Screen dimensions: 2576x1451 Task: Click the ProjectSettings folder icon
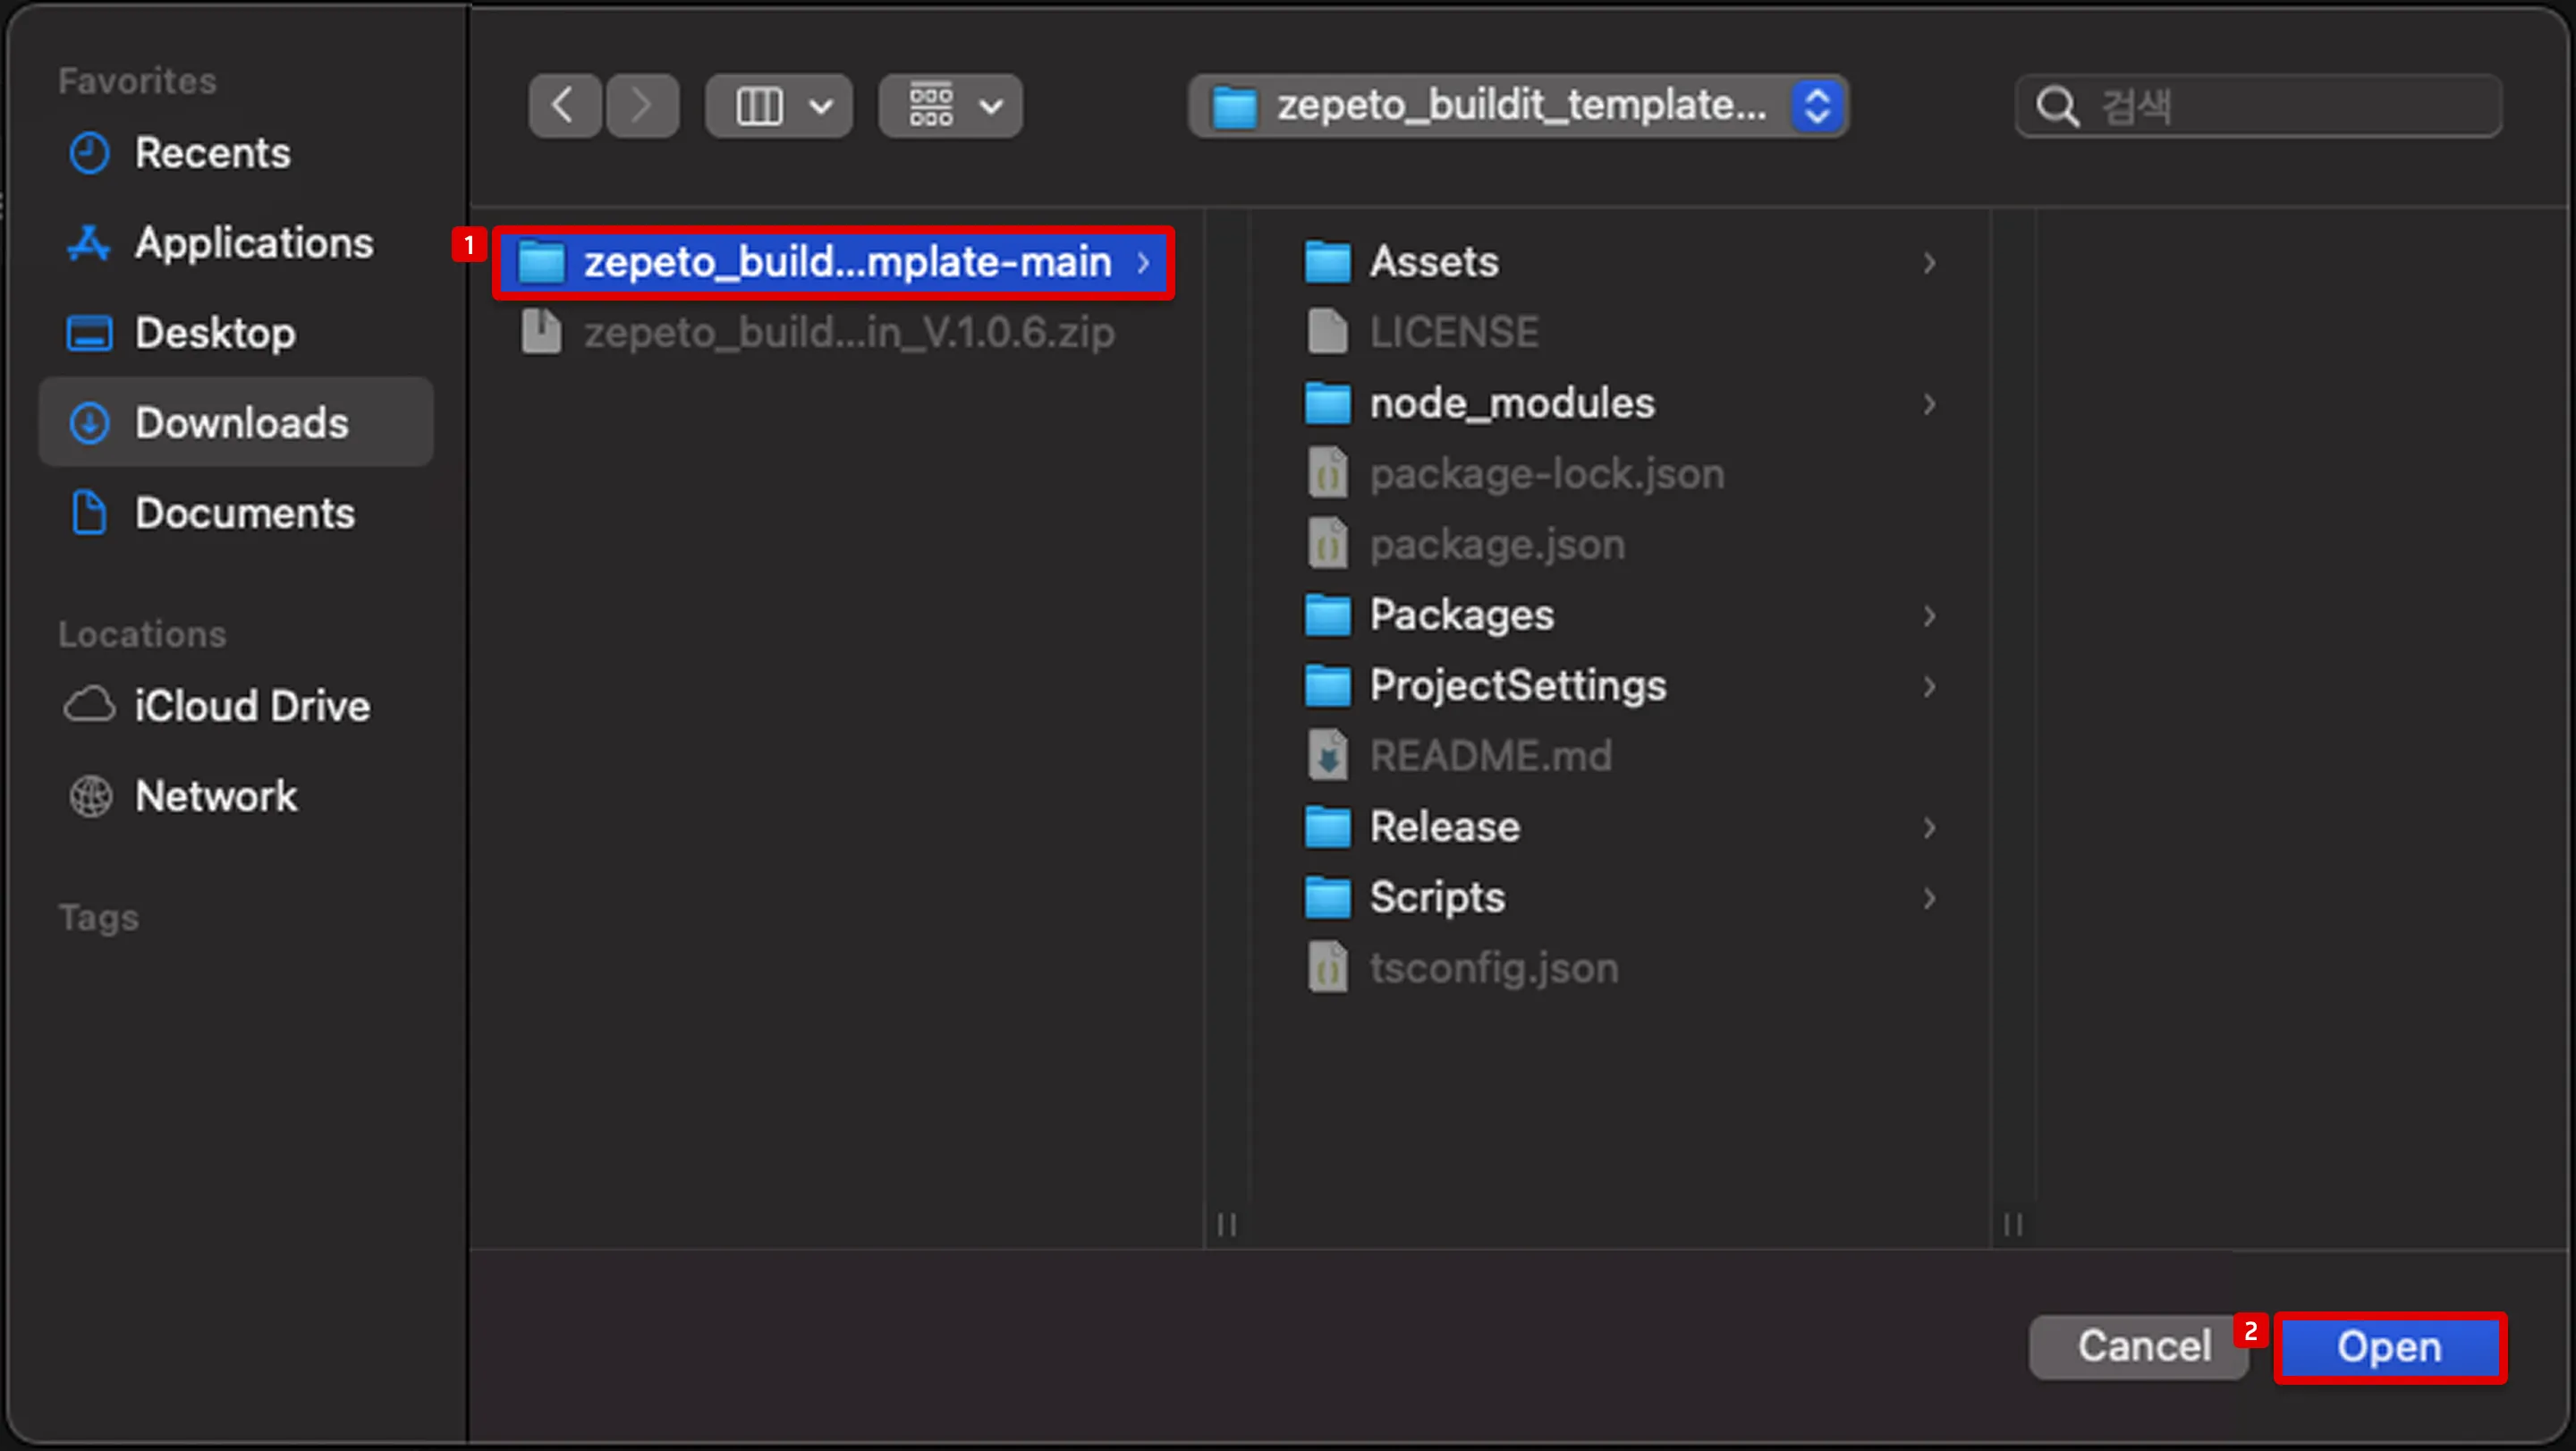point(1327,686)
